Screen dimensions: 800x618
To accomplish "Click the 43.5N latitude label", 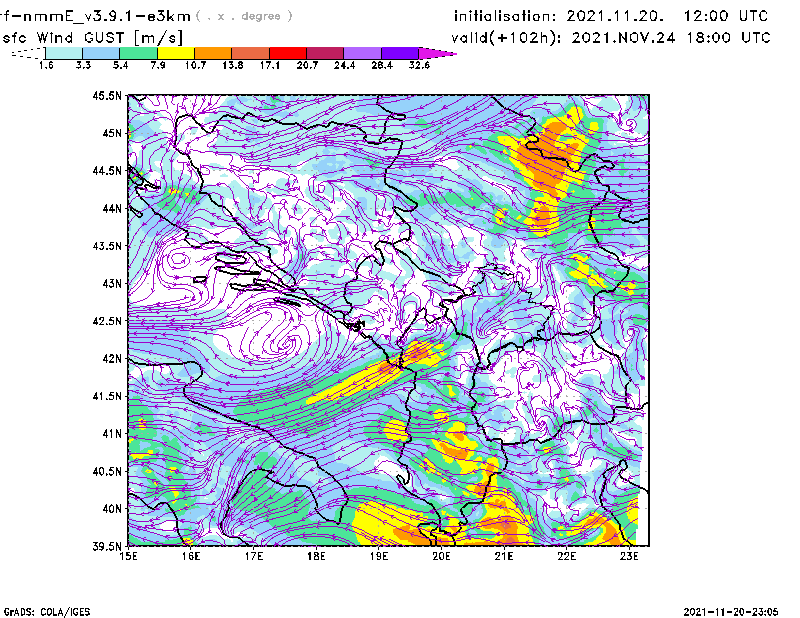I will (x=107, y=246).
